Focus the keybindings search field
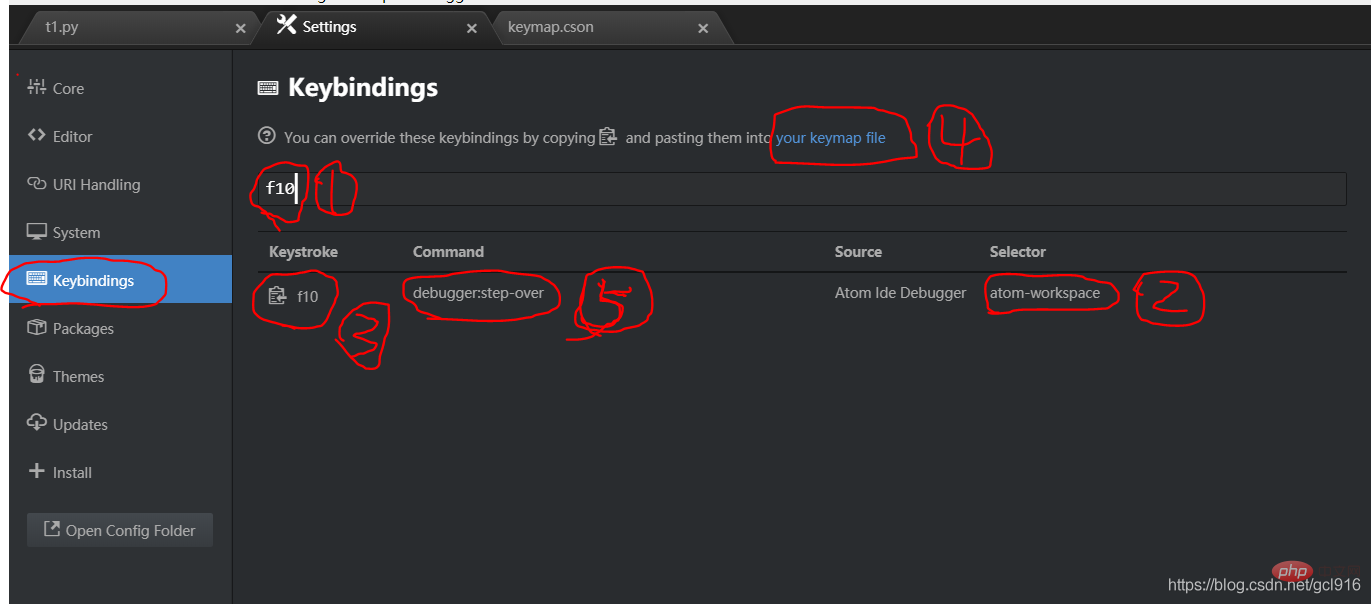Viewport: 1371px width, 604px height. coord(802,188)
